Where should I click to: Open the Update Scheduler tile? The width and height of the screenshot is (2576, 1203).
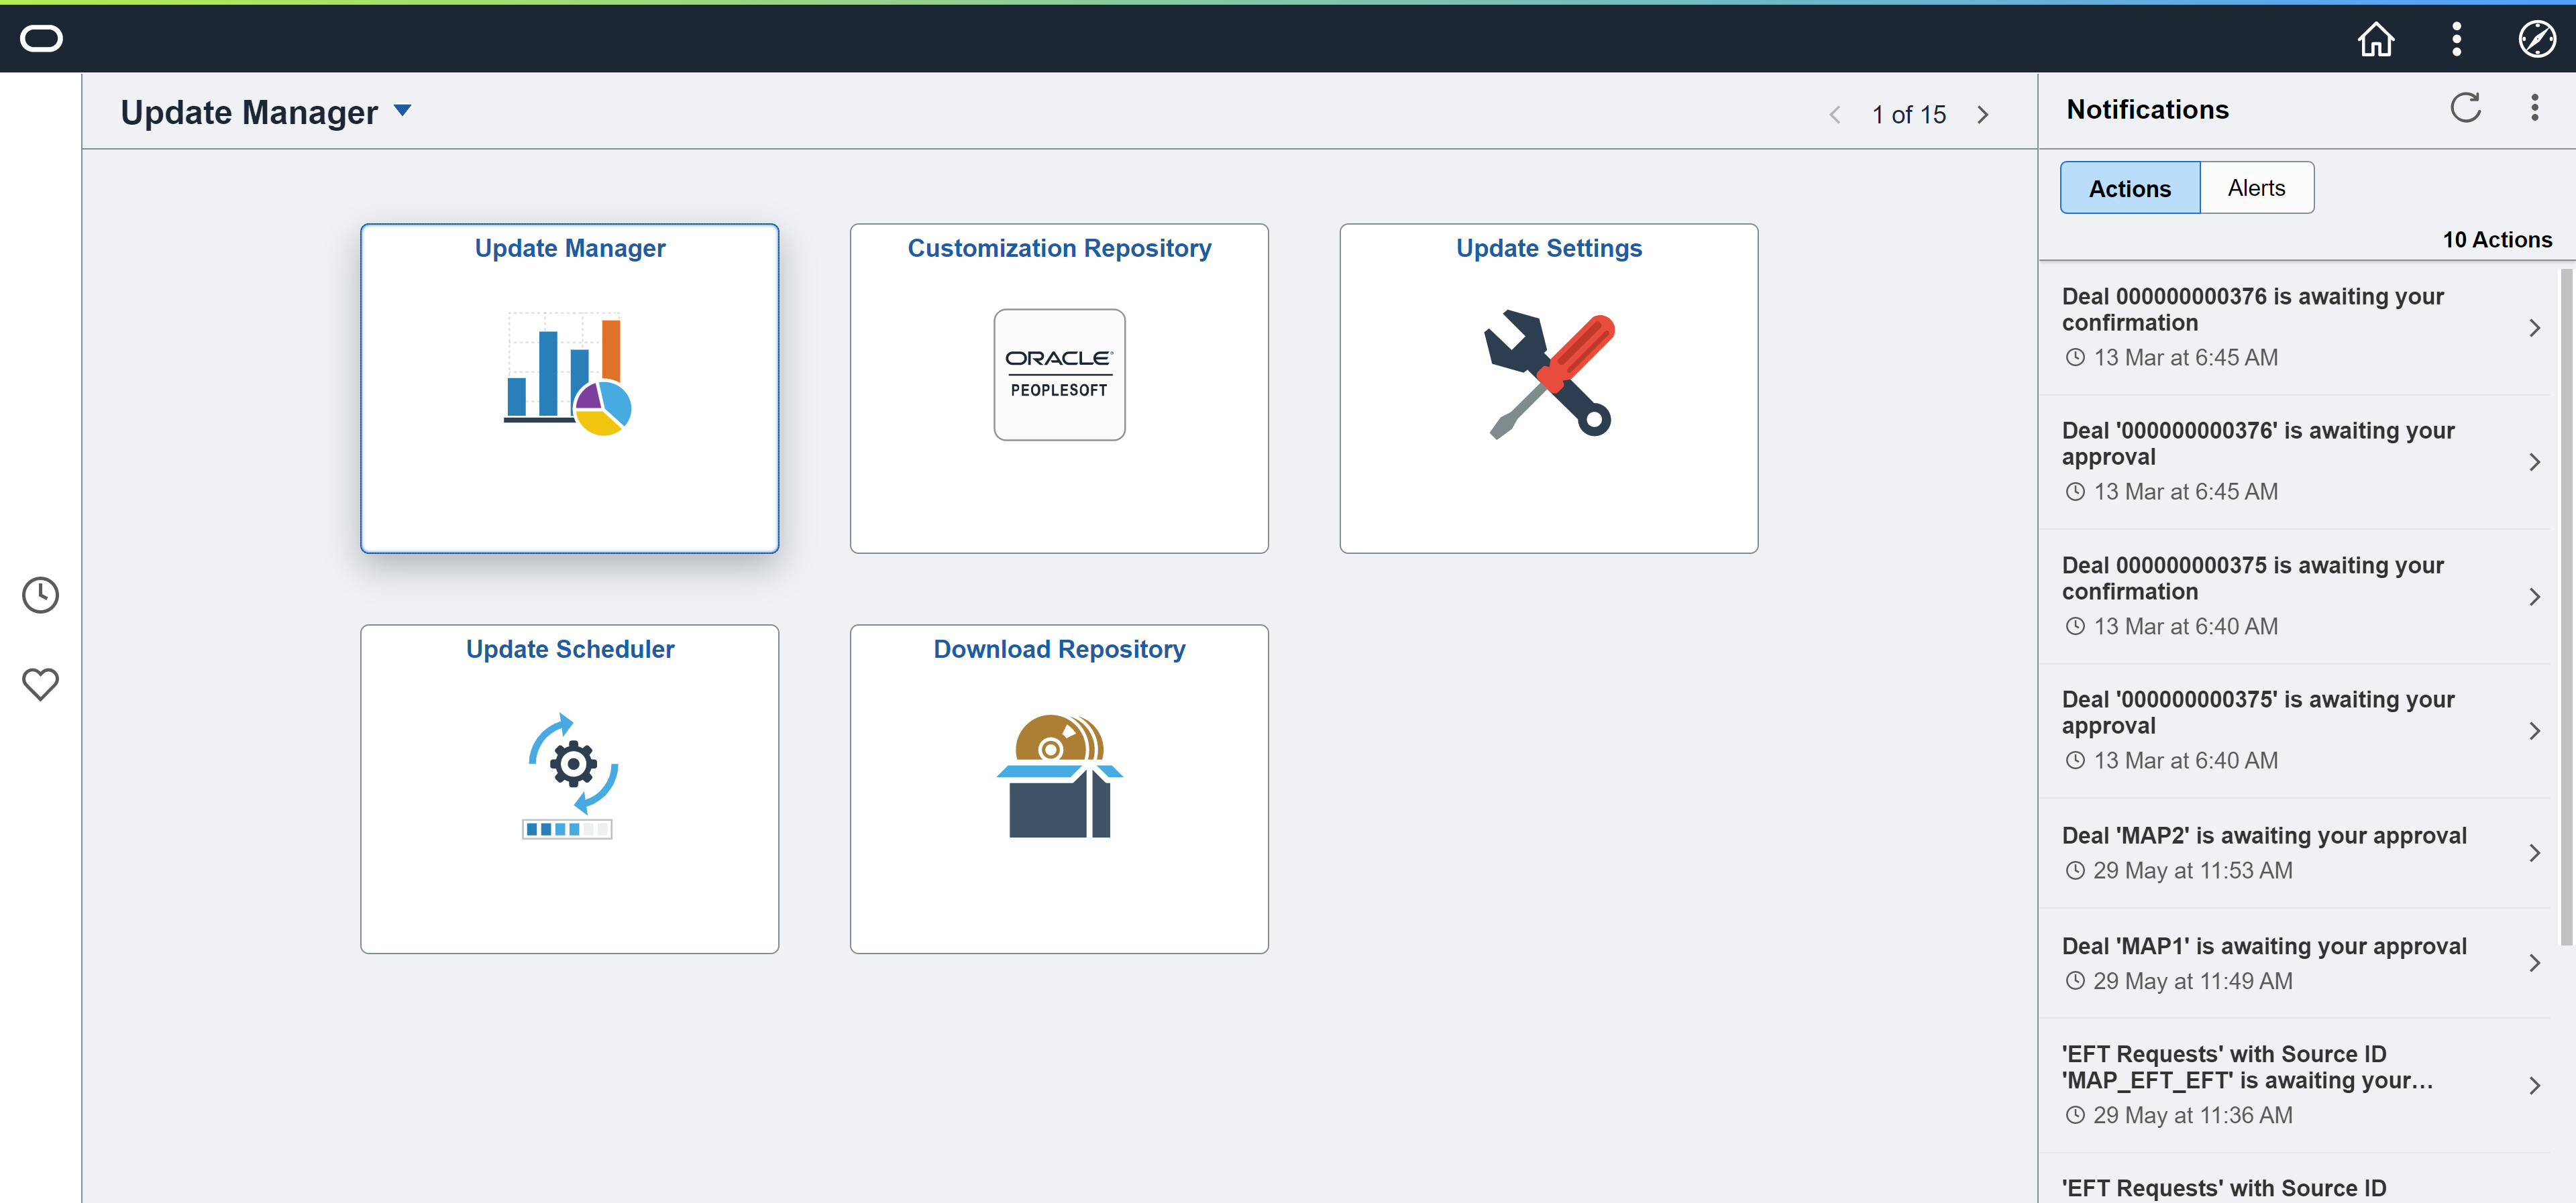569,789
